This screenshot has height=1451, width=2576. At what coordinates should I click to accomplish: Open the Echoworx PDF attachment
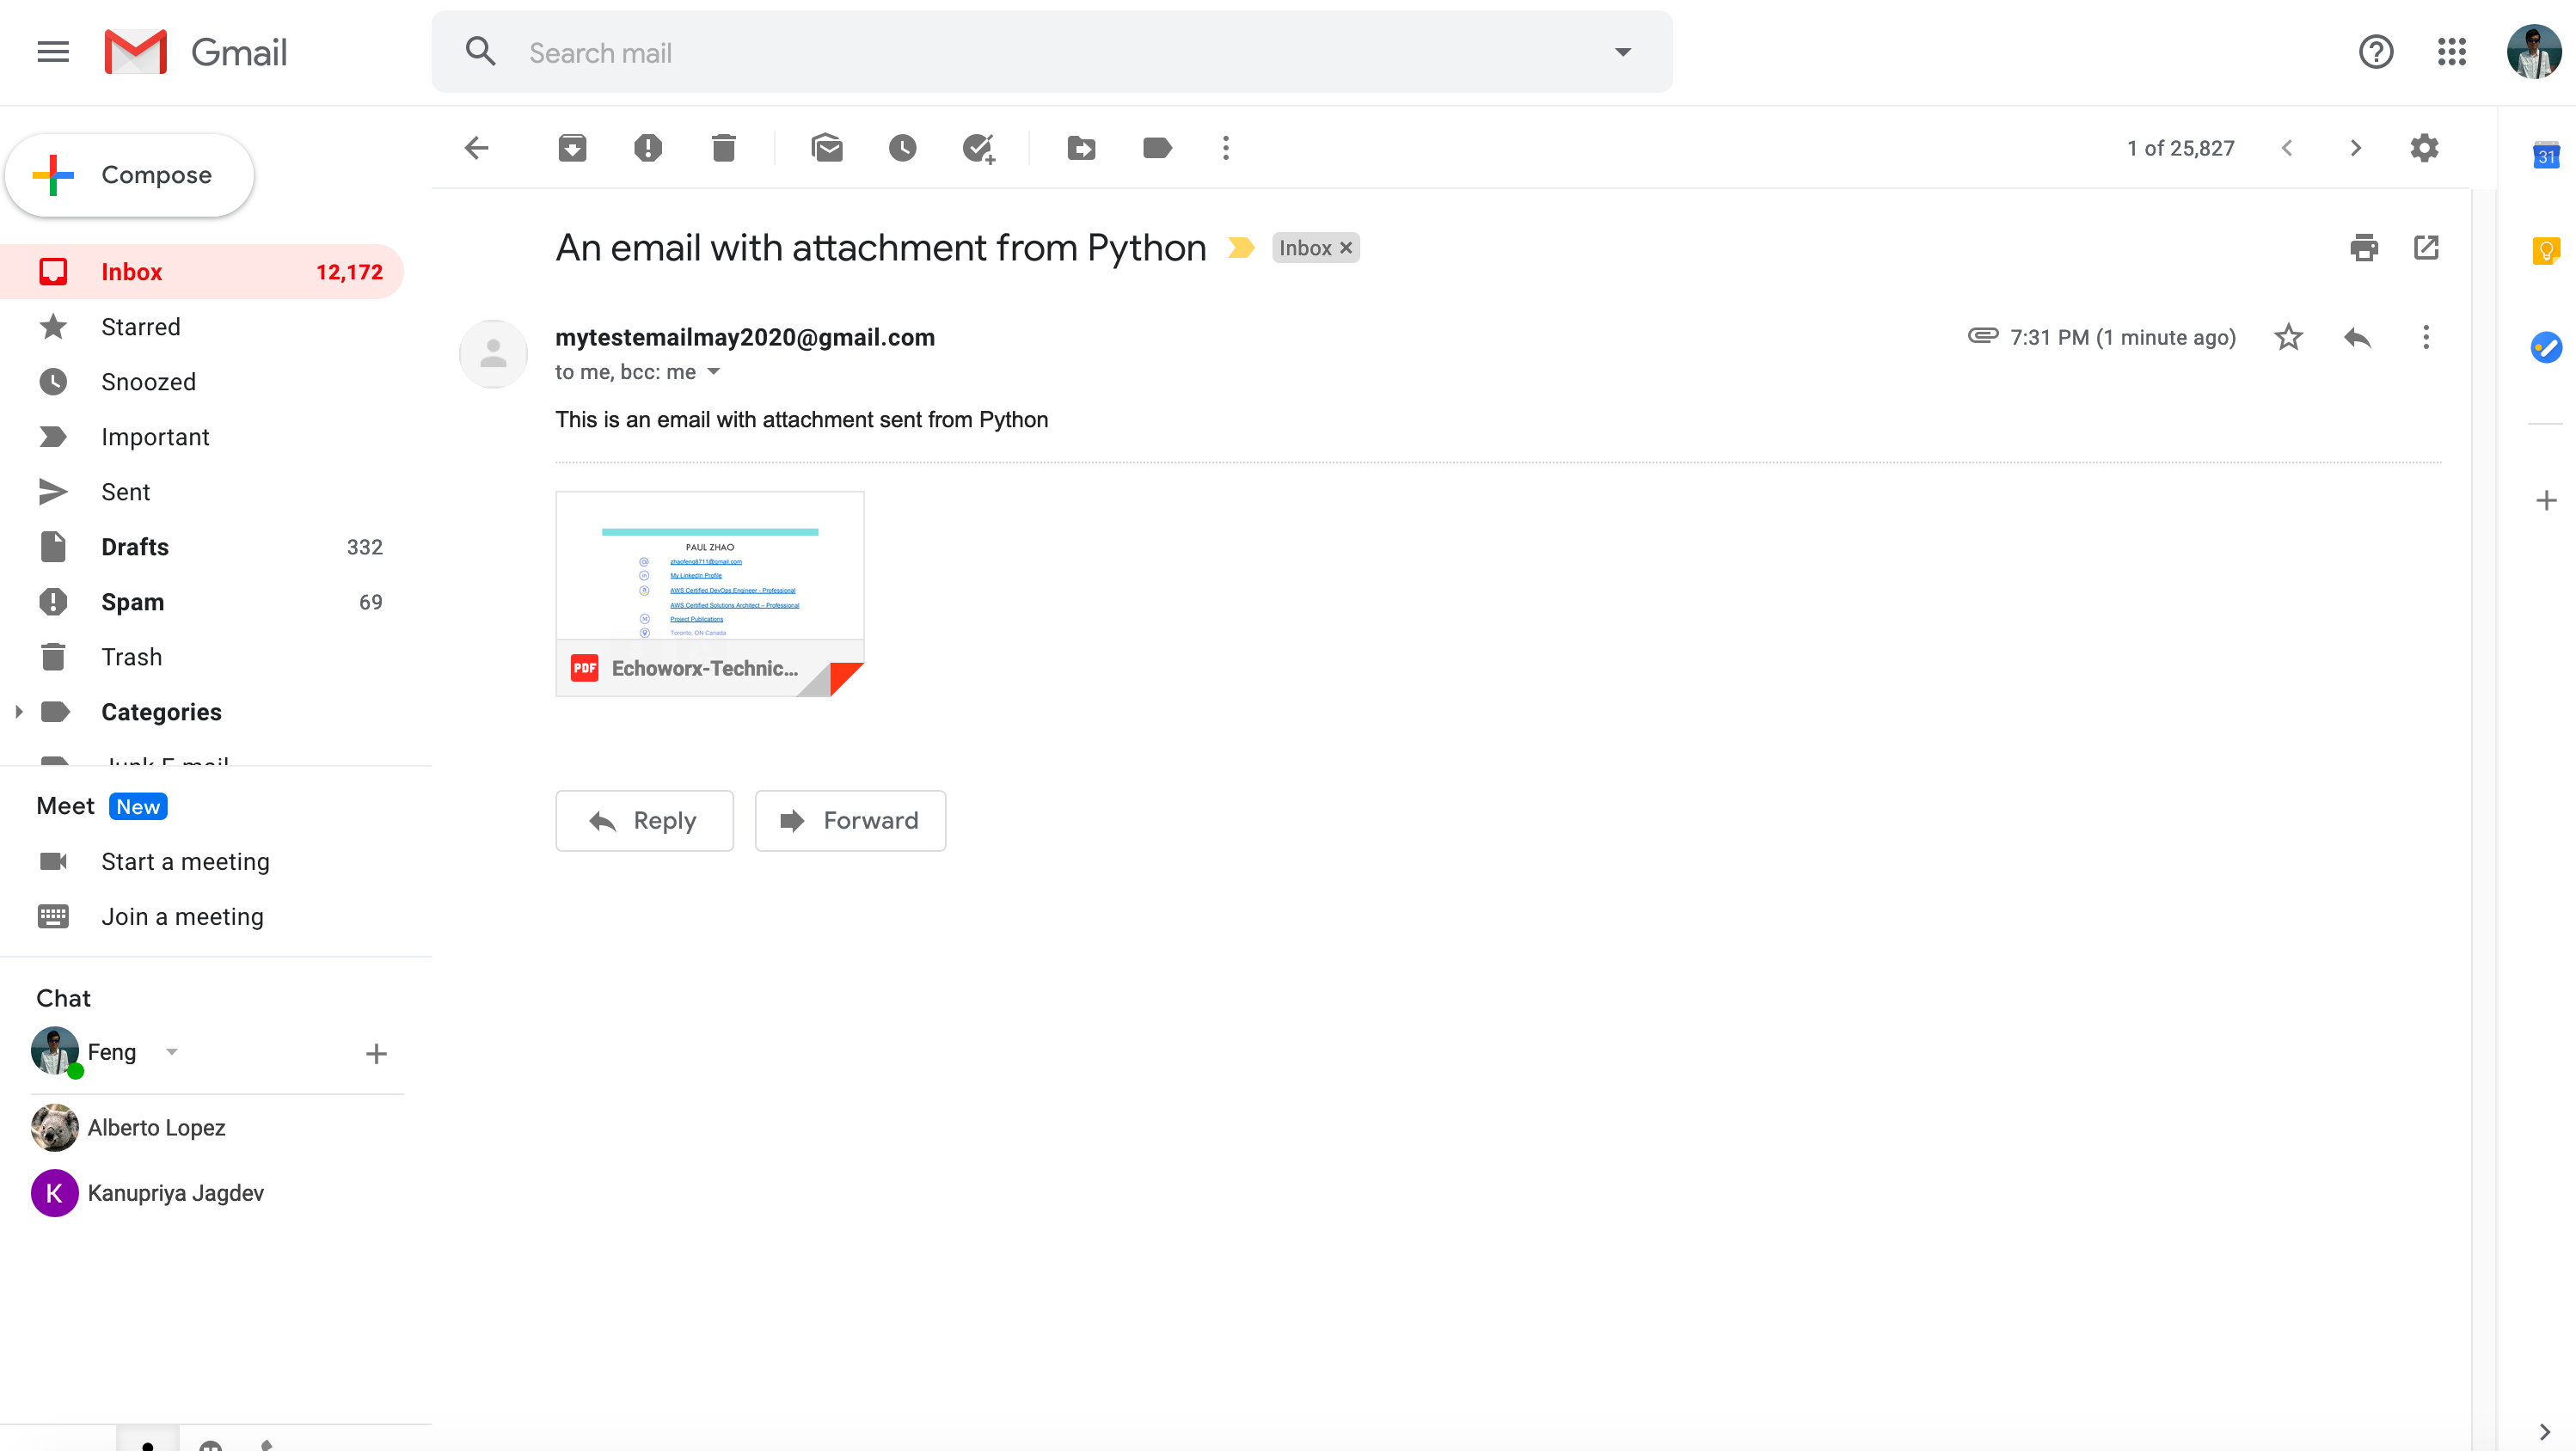pos(709,590)
